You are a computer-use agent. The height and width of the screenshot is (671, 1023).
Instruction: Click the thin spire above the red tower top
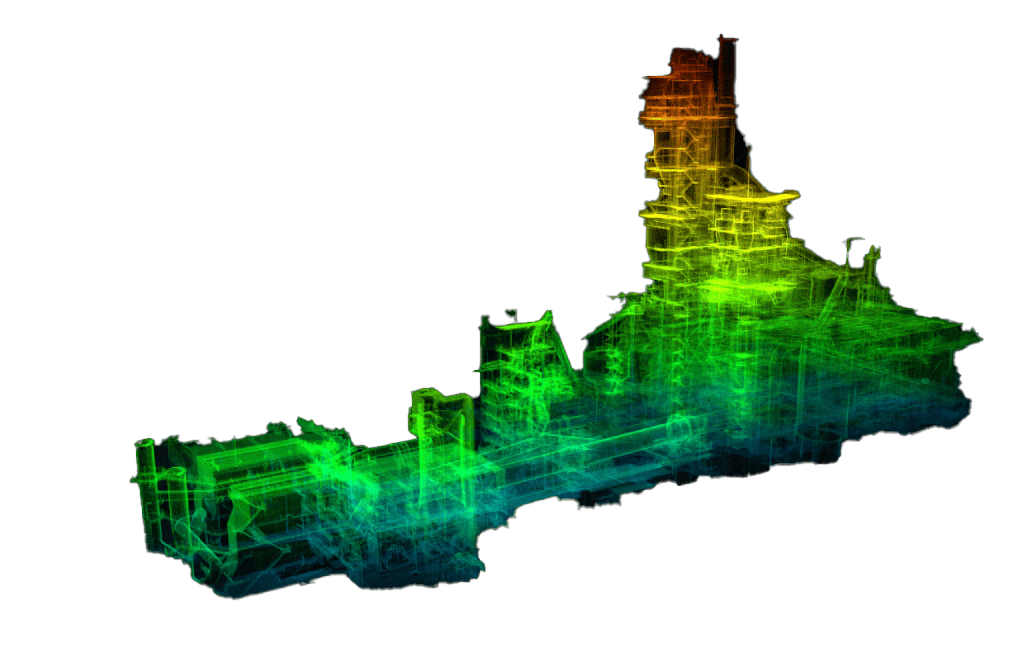coord(722,45)
